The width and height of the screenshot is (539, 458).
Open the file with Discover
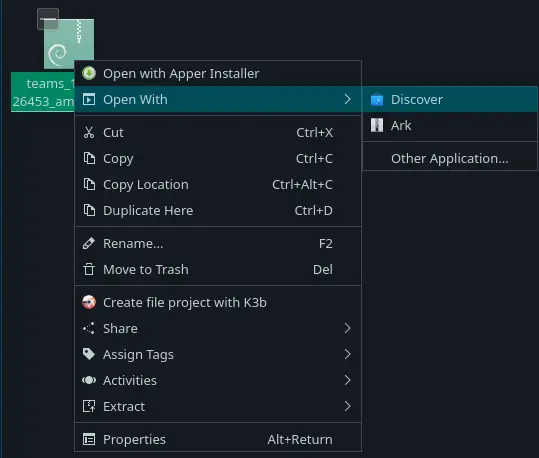click(x=450, y=100)
